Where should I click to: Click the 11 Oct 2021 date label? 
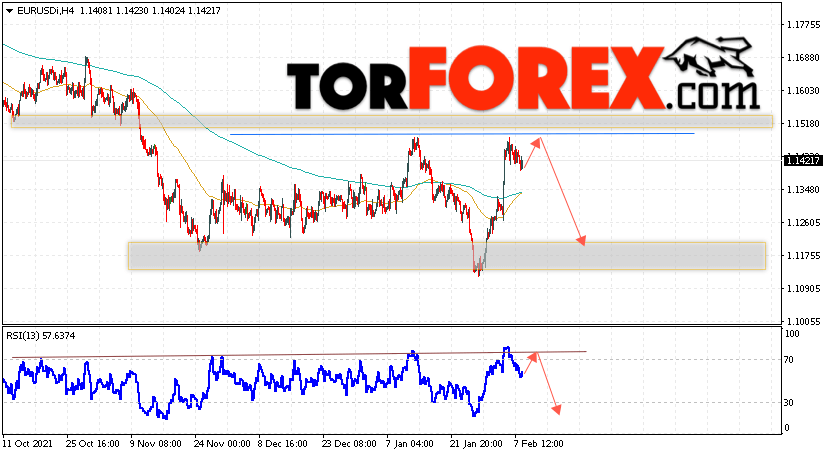tap(28, 443)
